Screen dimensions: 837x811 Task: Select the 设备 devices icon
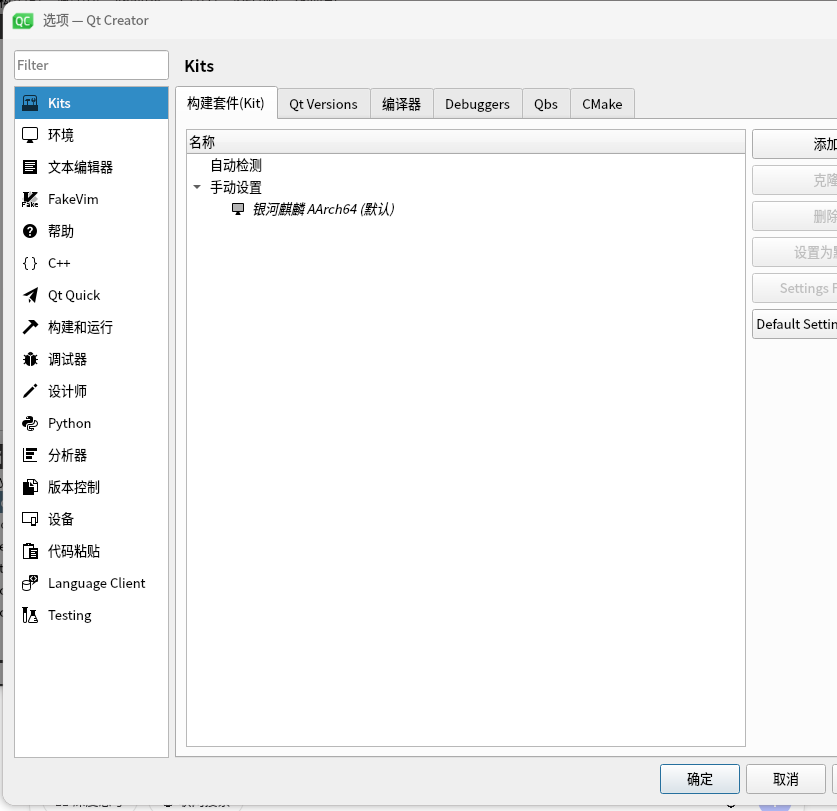(30, 519)
